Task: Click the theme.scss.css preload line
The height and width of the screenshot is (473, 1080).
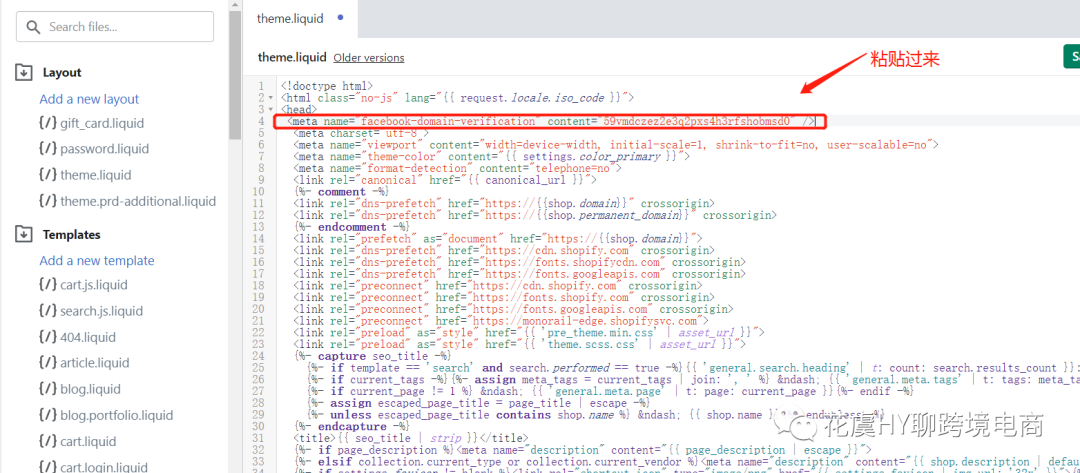Action: 519,344
